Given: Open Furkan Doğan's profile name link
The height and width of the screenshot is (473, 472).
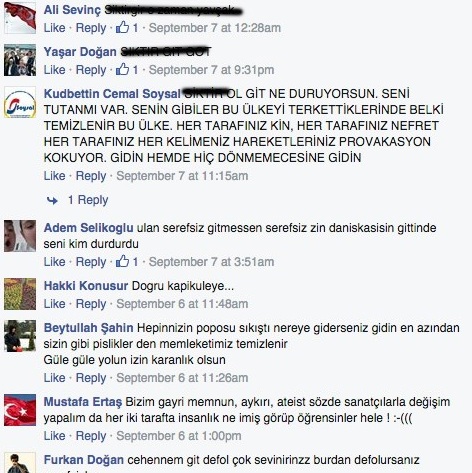Looking at the screenshot, I should pyautogui.click(x=84, y=460).
